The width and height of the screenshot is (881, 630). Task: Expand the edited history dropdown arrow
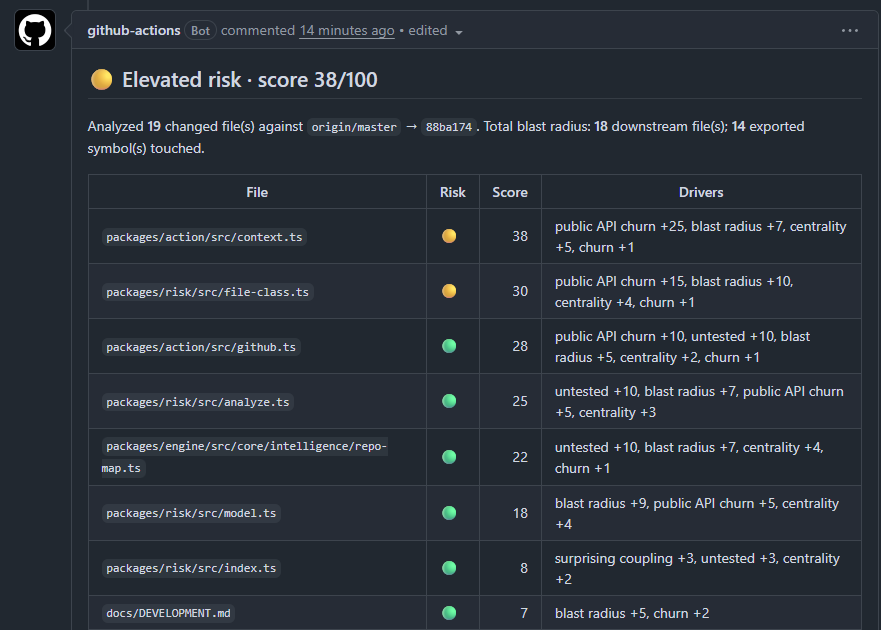(x=459, y=32)
